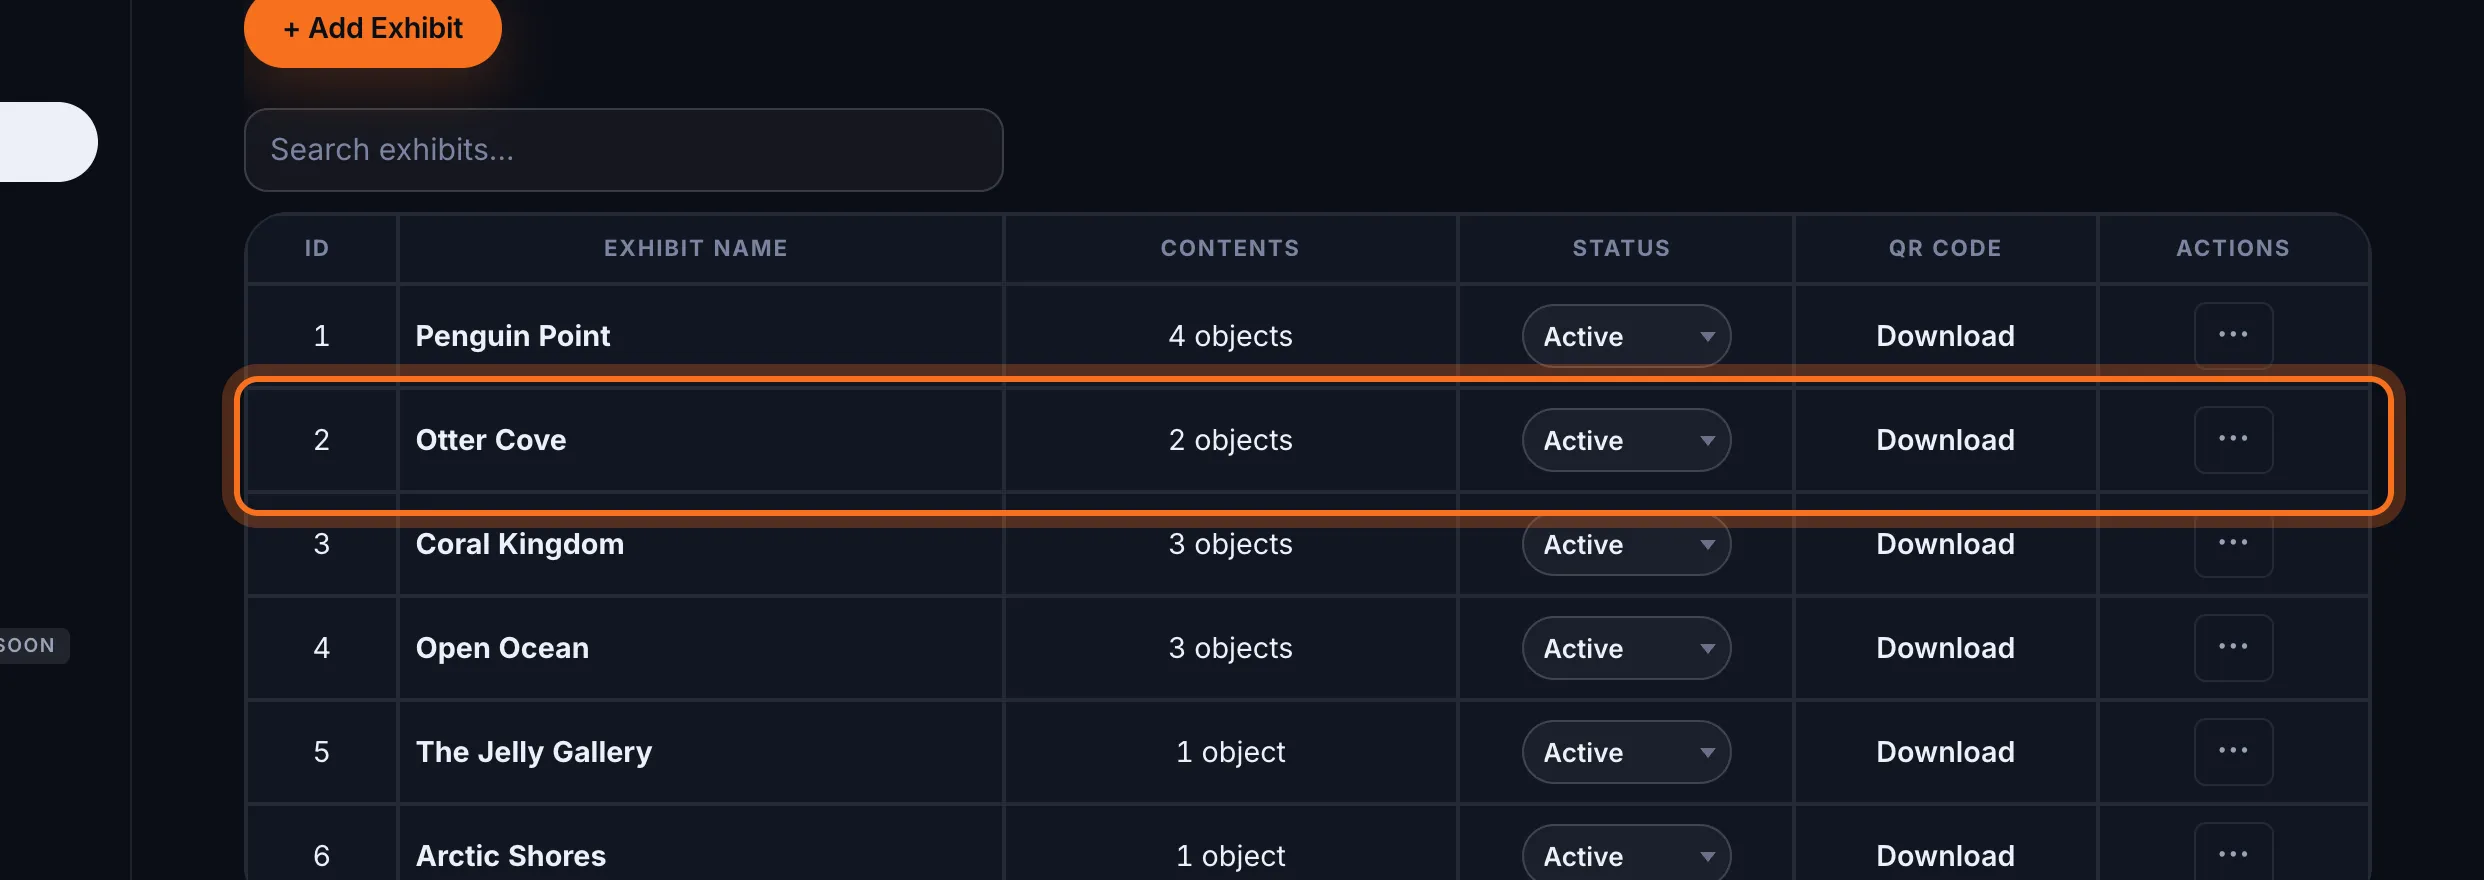Download QR code for Penguin Point

tap(1945, 336)
